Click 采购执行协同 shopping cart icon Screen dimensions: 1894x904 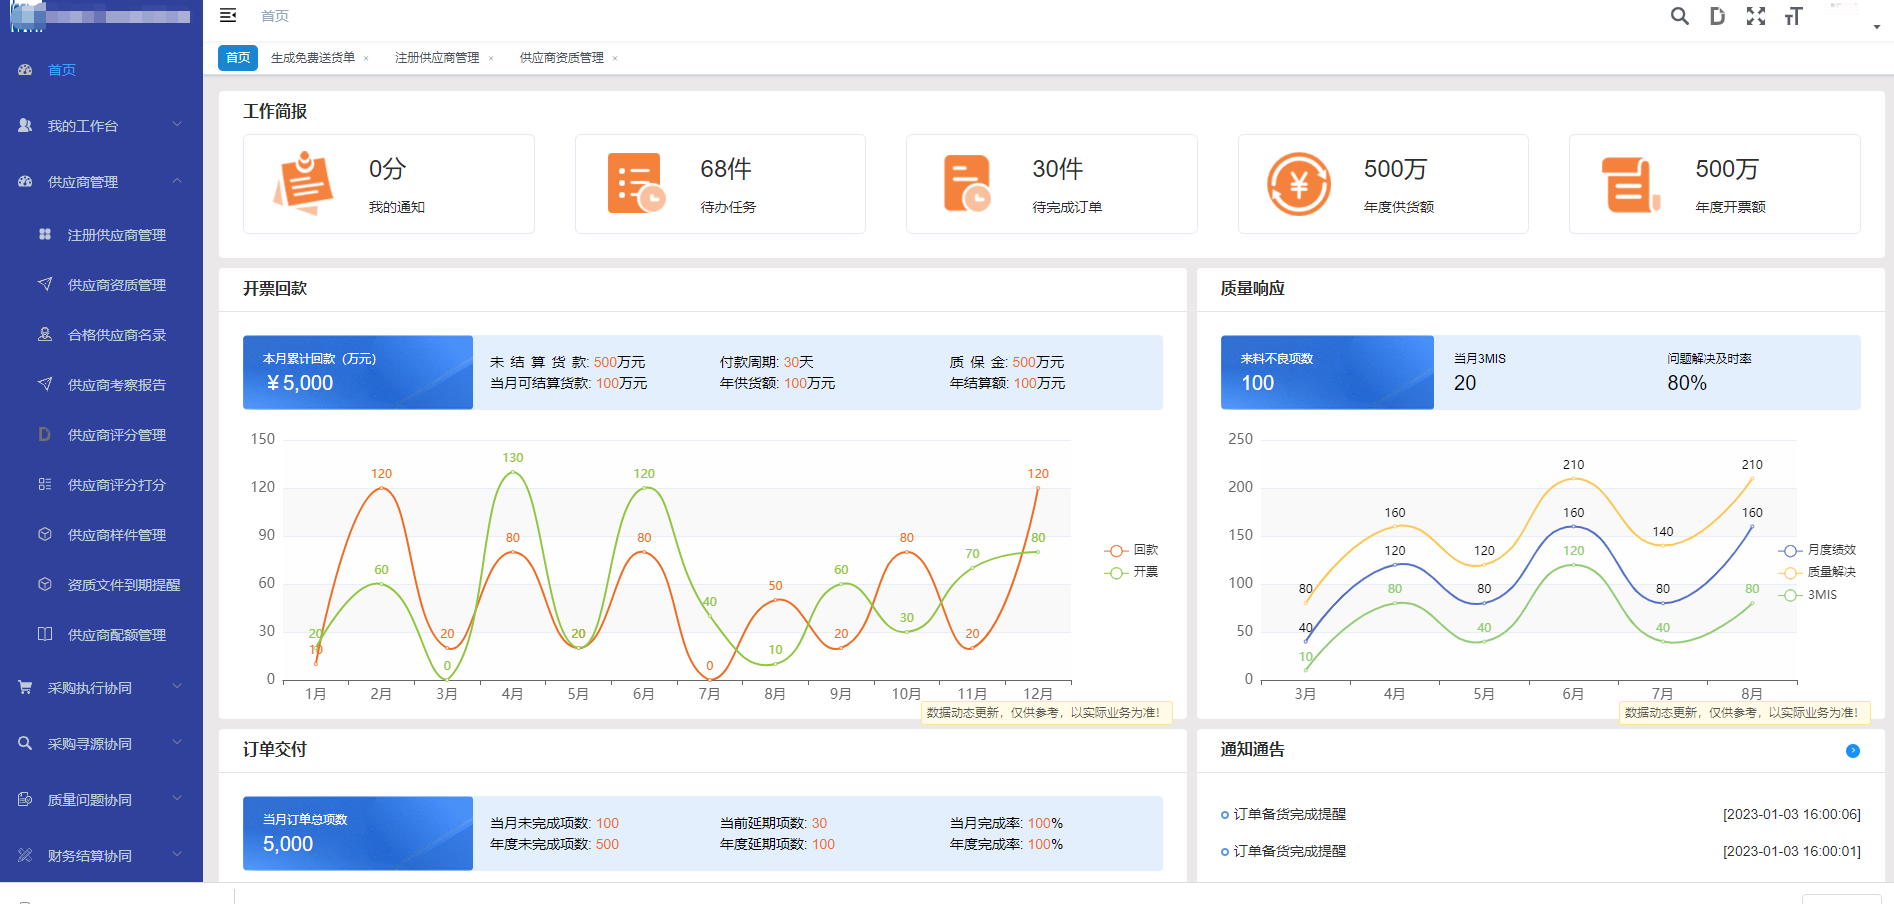coord(25,688)
